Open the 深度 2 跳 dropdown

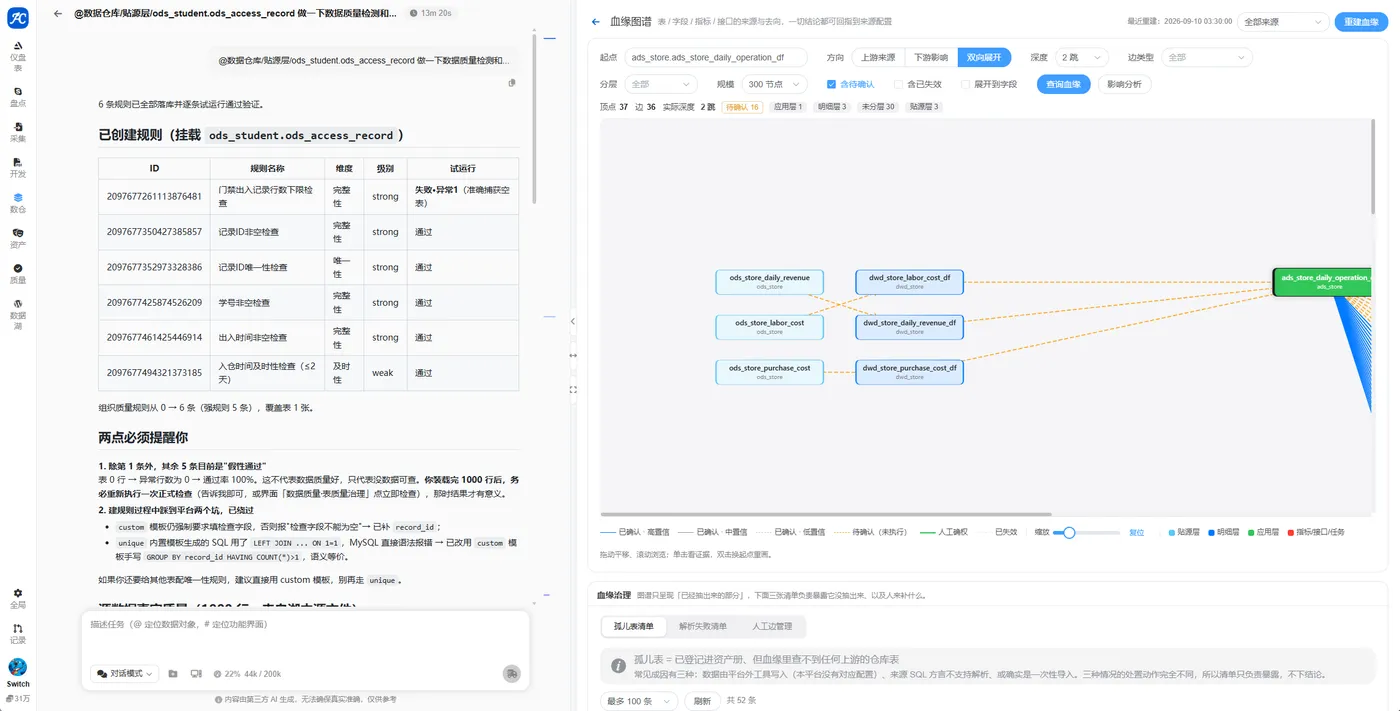coord(1081,57)
